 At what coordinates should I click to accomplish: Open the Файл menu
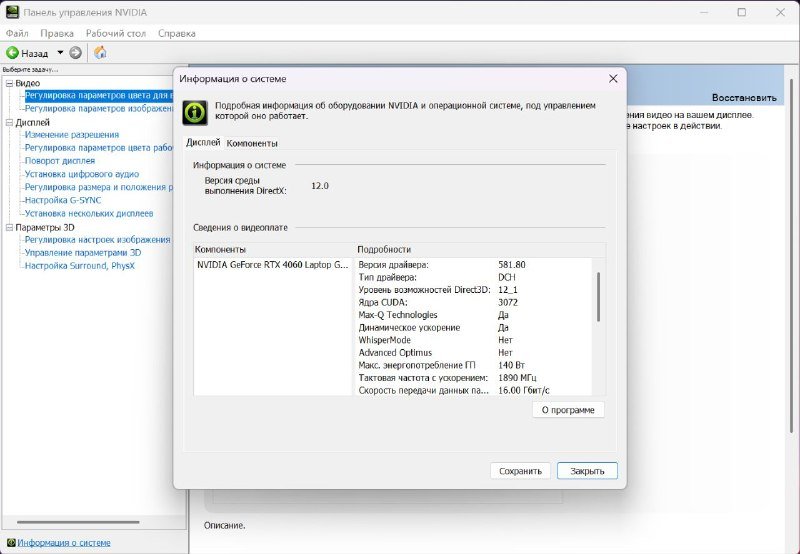pos(17,33)
